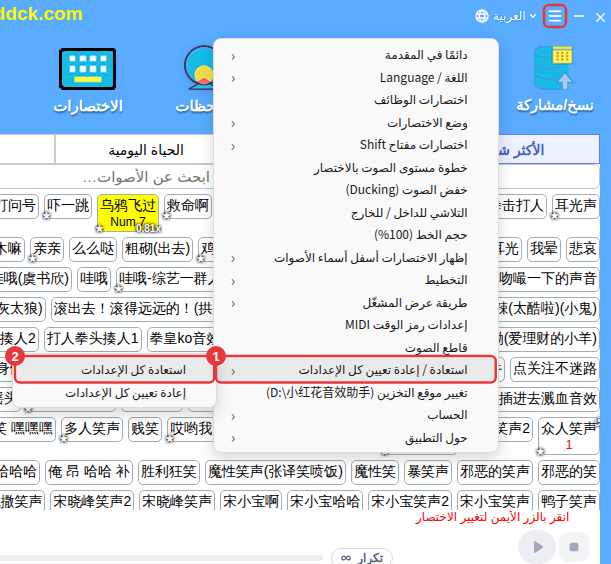The width and height of the screenshot is (611, 564).
Task: Play the 多人笑声 sound button
Action: point(92,429)
